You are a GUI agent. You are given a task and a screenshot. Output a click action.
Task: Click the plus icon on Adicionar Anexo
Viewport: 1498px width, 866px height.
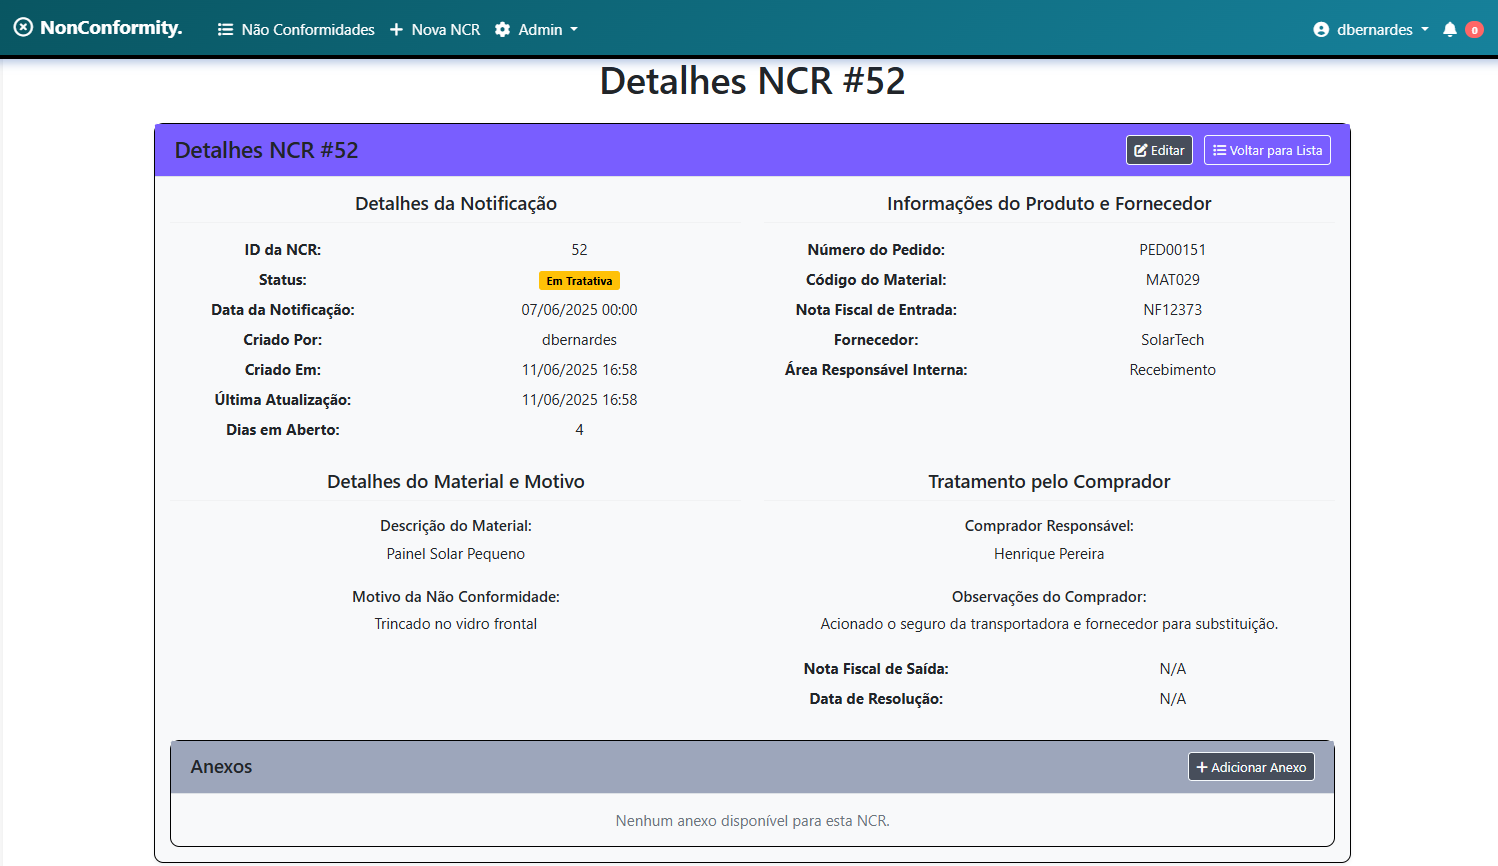coord(1202,768)
